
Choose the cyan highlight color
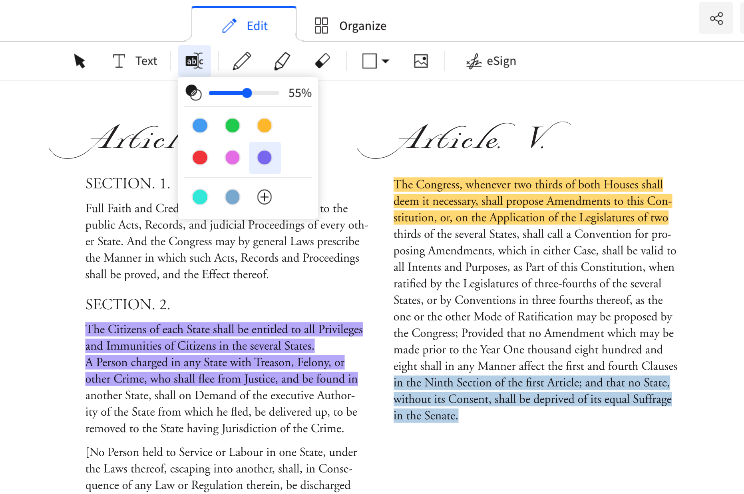click(x=200, y=197)
